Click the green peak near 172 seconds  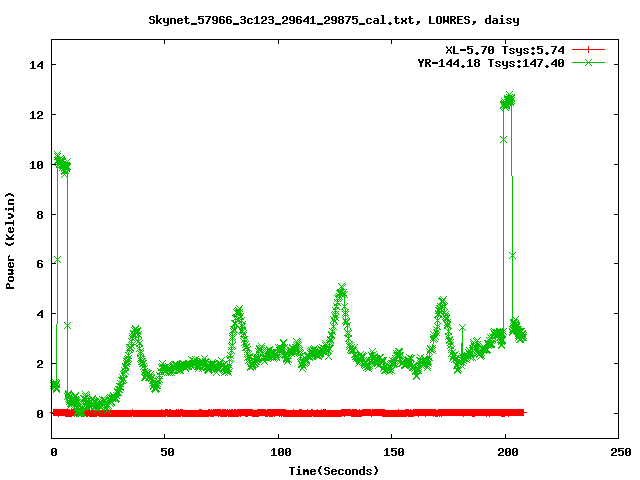[442, 303]
